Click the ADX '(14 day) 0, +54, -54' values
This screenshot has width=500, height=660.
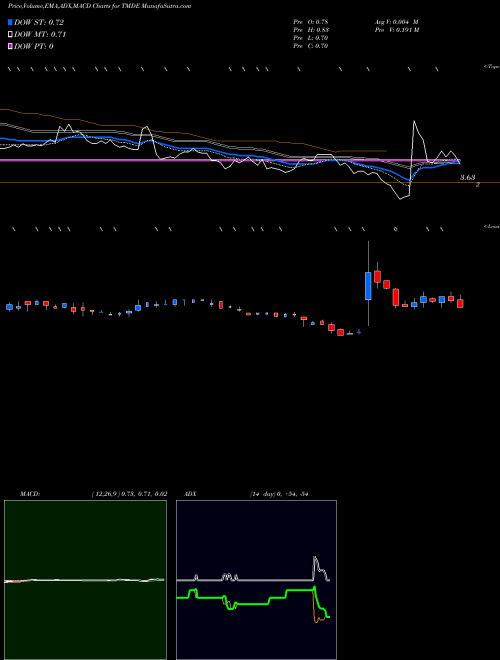pos(279,494)
